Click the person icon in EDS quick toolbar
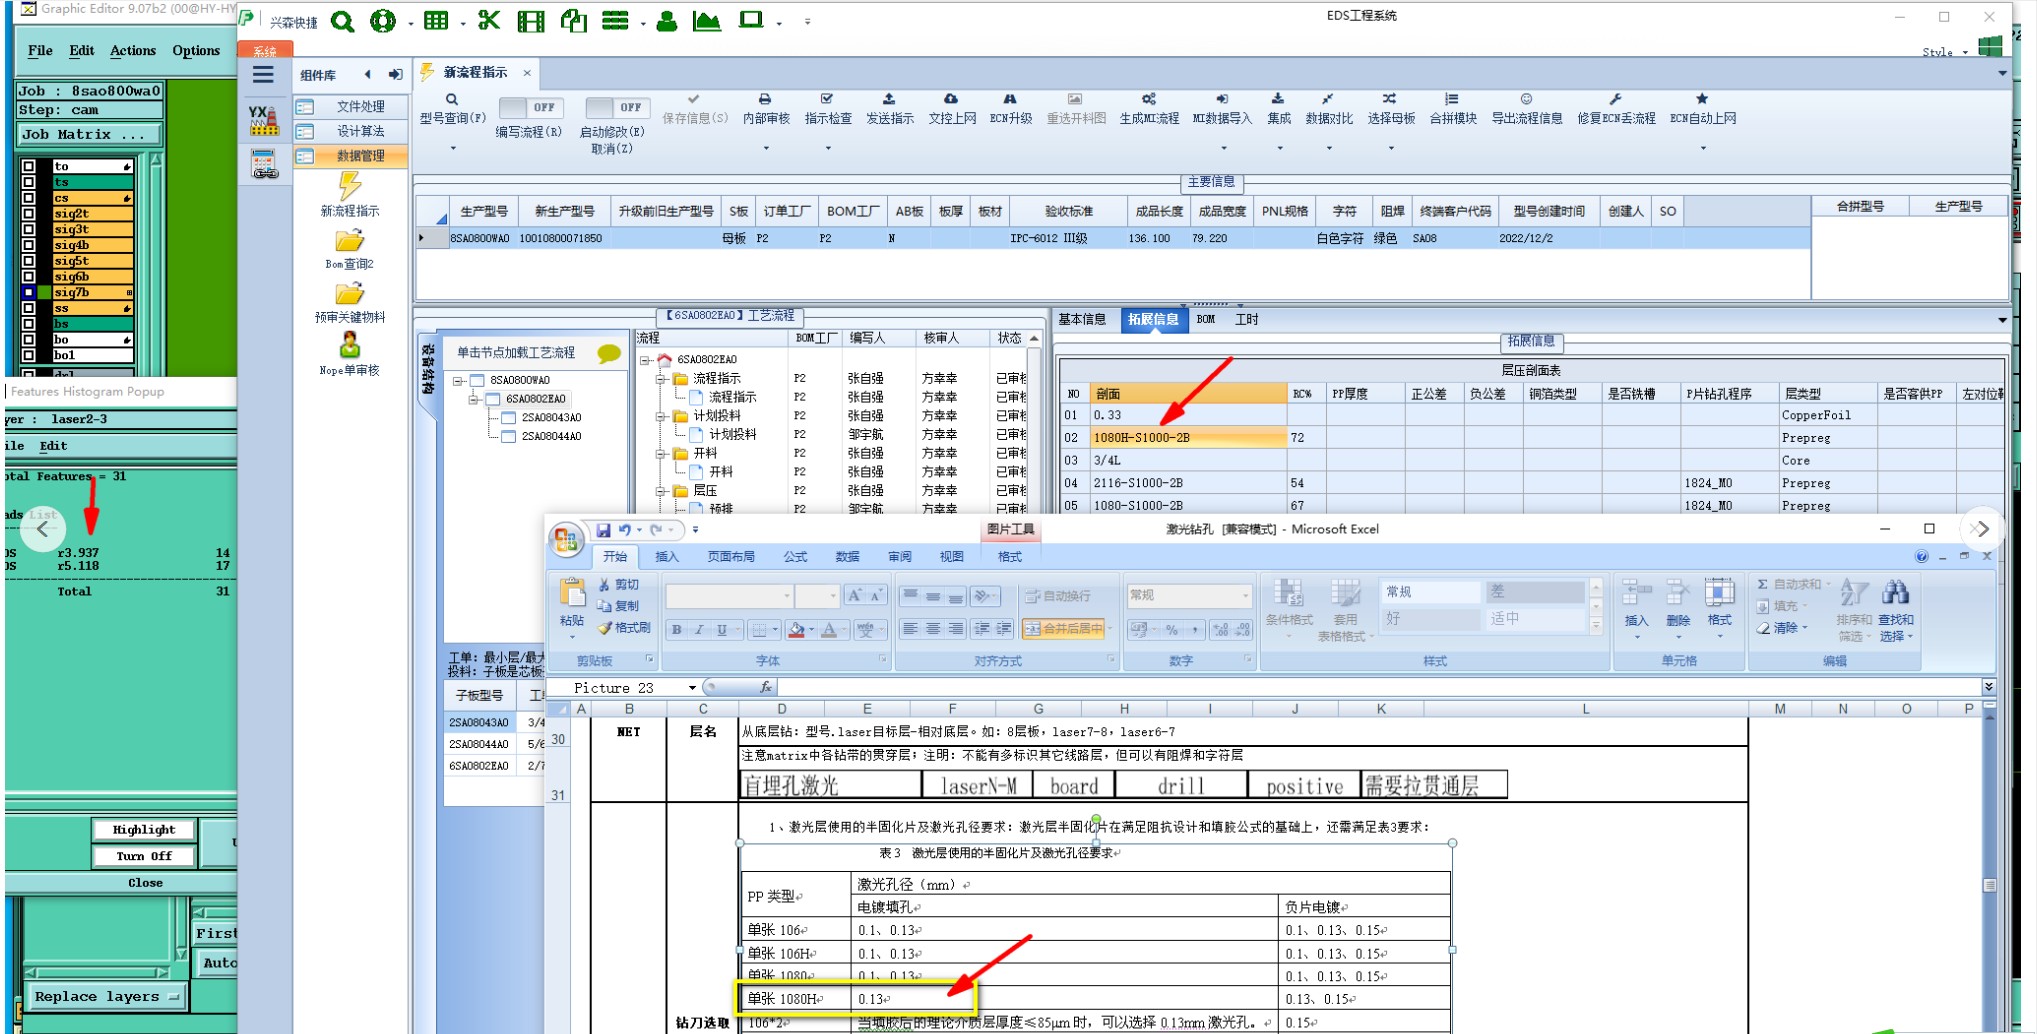 pyautogui.click(x=666, y=21)
